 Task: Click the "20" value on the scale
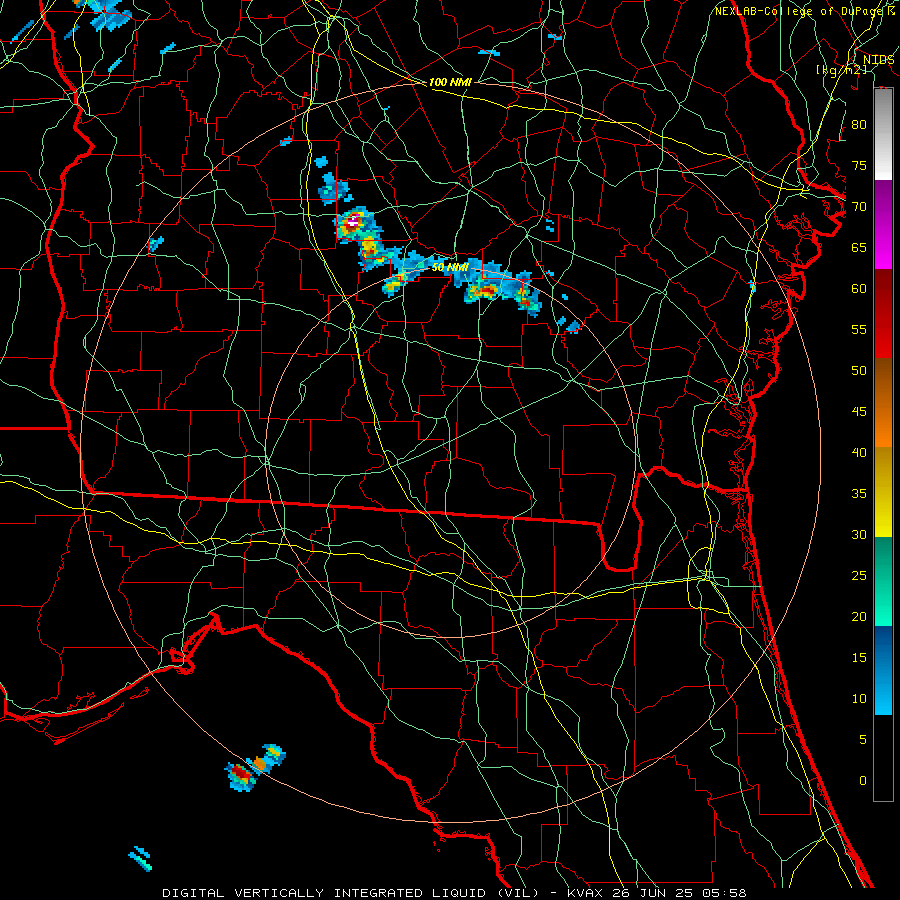(859, 616)
